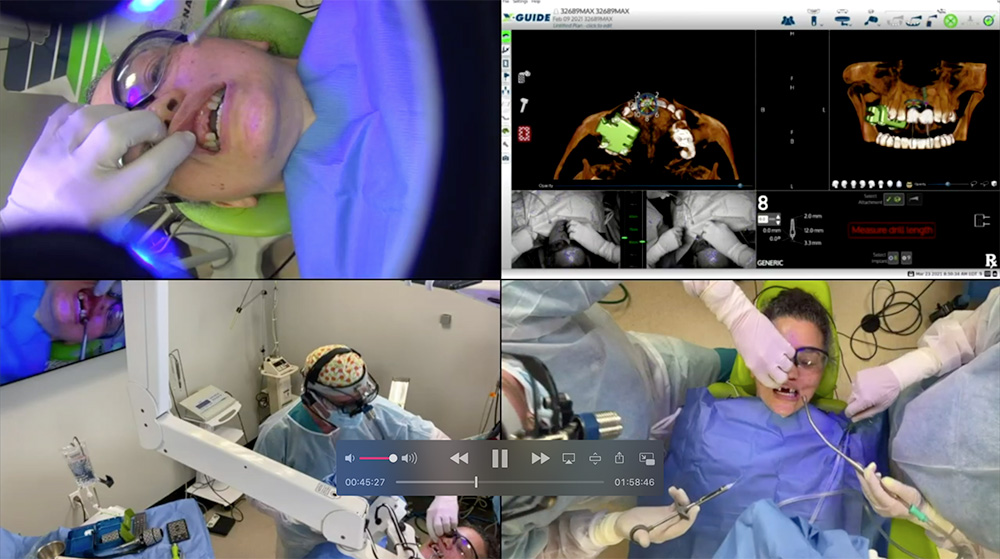Click the GENERIC implant label
The height and width of the screenshot is (559, 1000).
(770, 263)
